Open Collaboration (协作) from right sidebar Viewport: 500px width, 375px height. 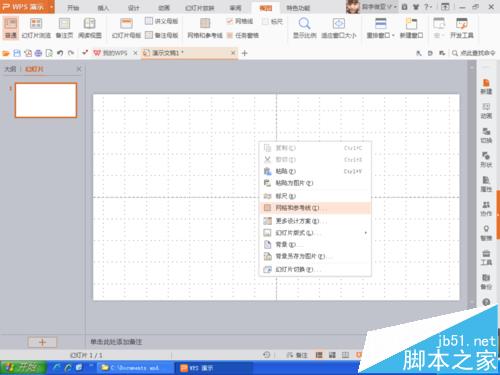[x=486, y=208]
